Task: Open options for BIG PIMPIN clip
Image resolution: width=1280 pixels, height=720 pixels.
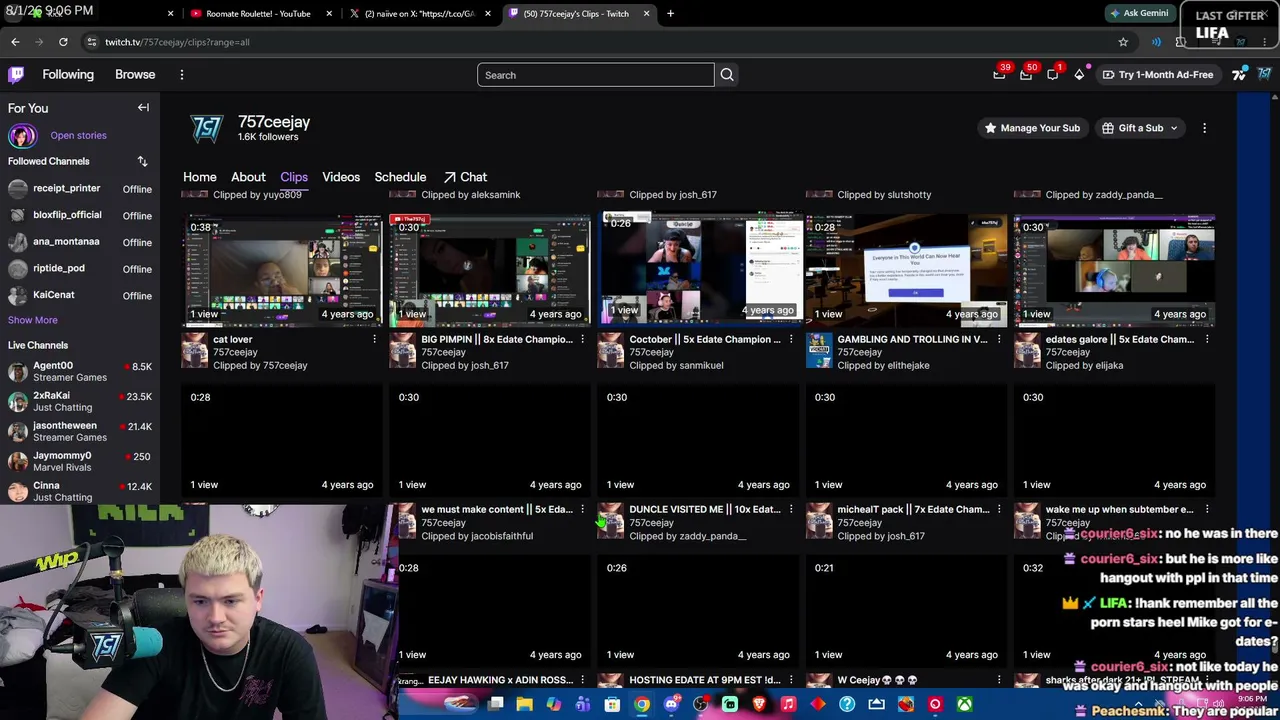Action: [x=582, y=340]
